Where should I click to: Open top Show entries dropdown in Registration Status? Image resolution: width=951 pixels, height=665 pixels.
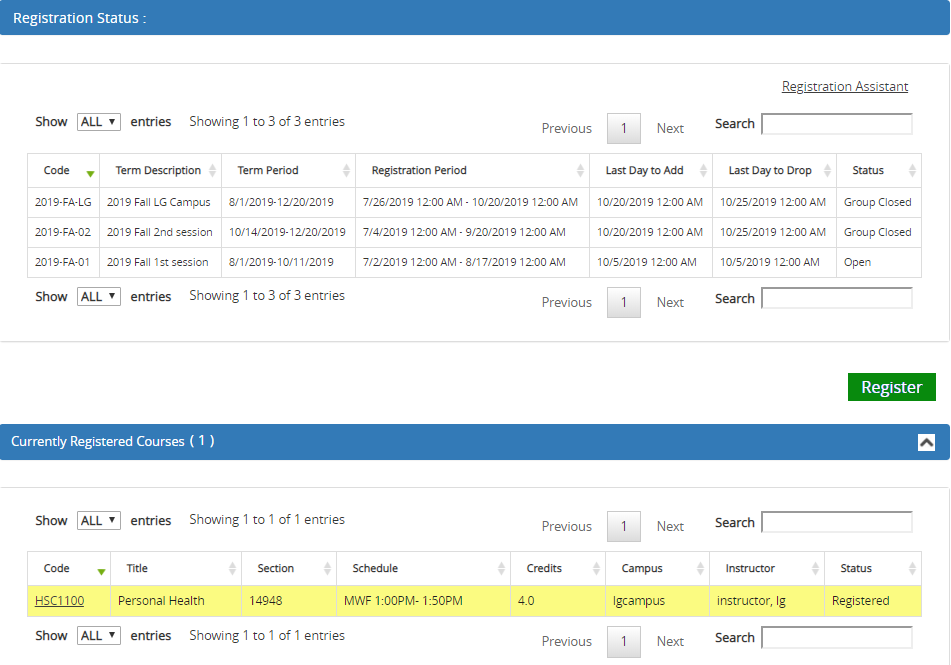click(x=98, y=122)
